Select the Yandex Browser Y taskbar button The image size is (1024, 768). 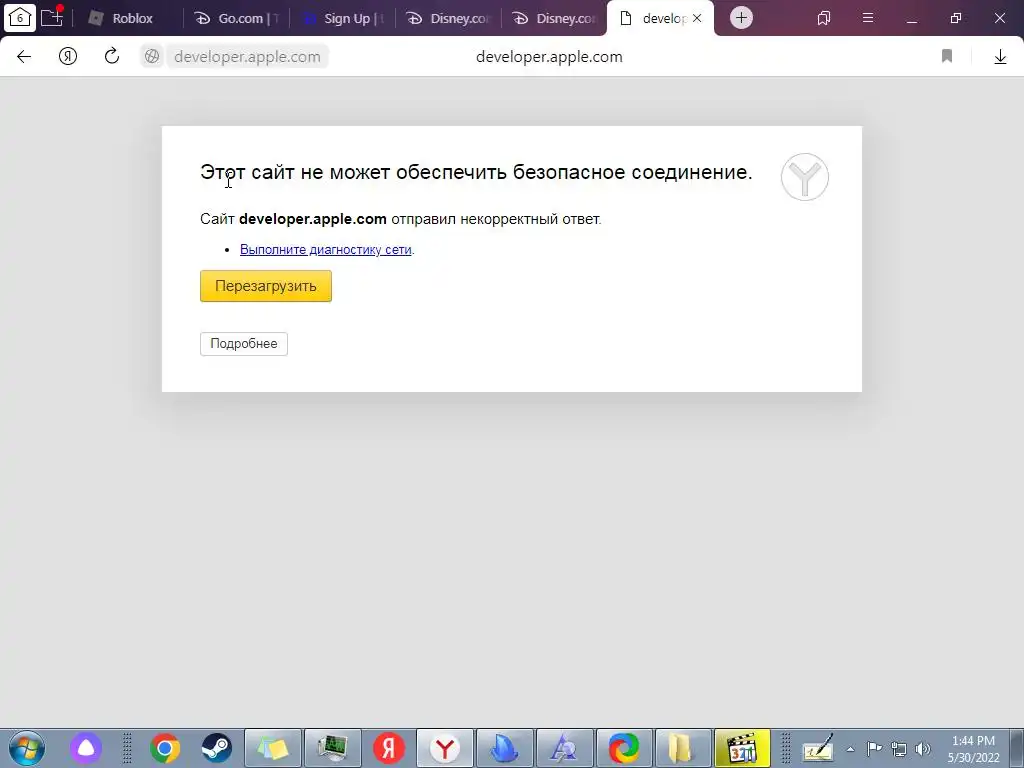pyautogui.click(x=445, y=748)
